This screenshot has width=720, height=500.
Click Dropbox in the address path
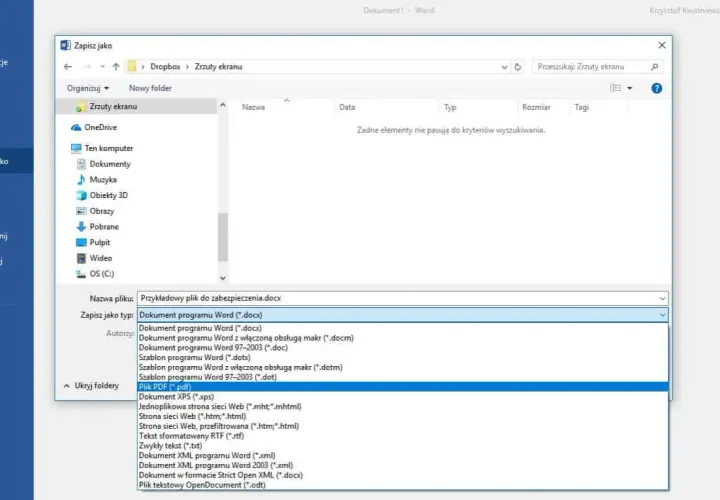(165, 67)
